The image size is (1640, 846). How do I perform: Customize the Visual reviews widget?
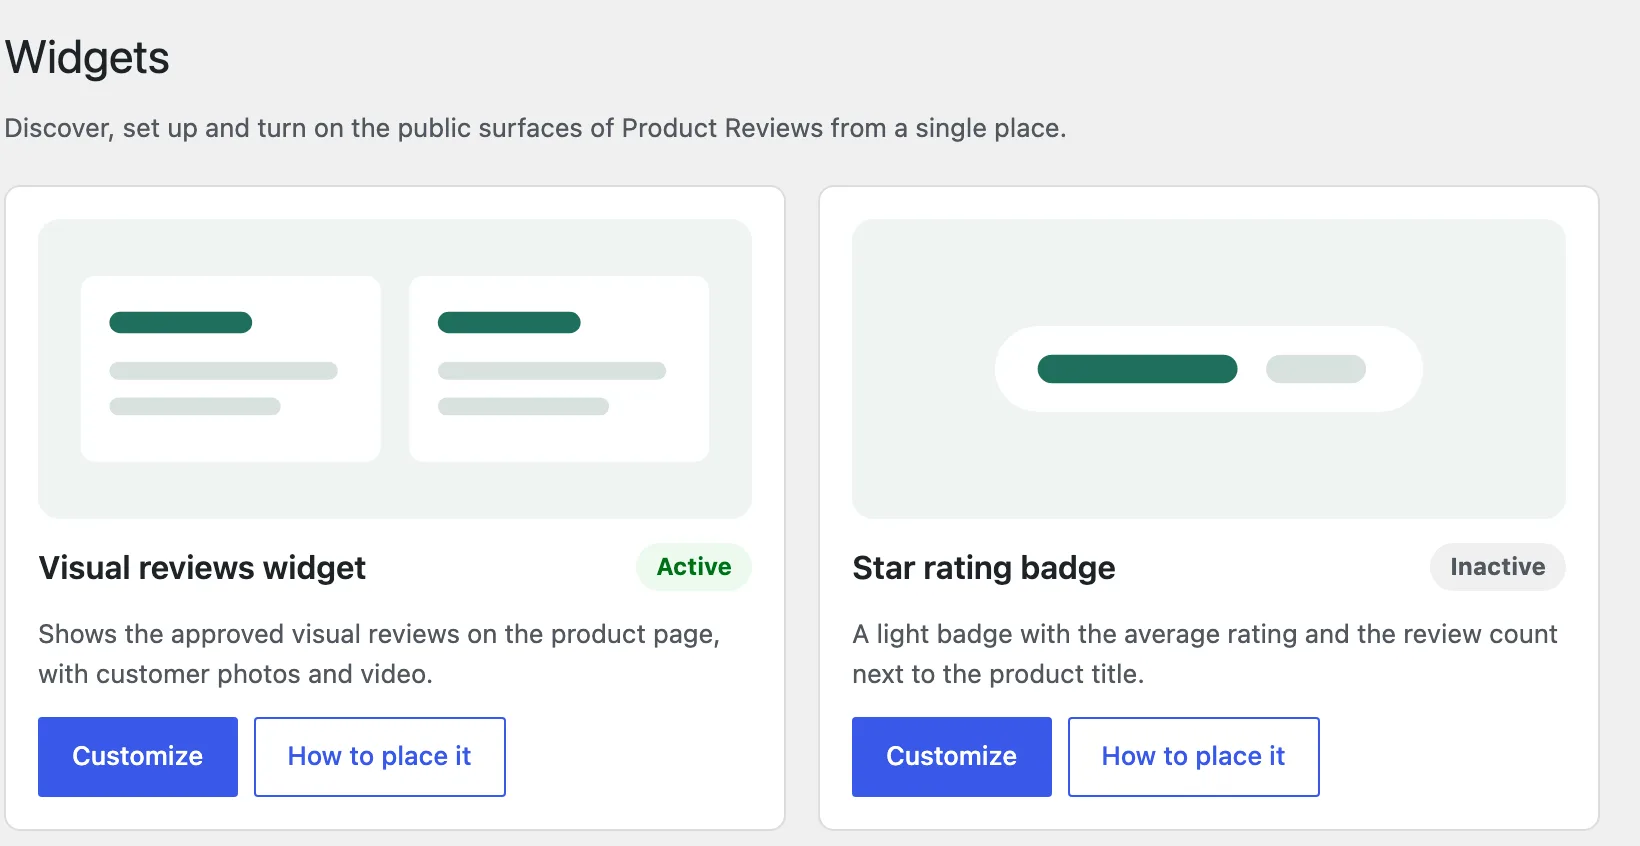138,757
